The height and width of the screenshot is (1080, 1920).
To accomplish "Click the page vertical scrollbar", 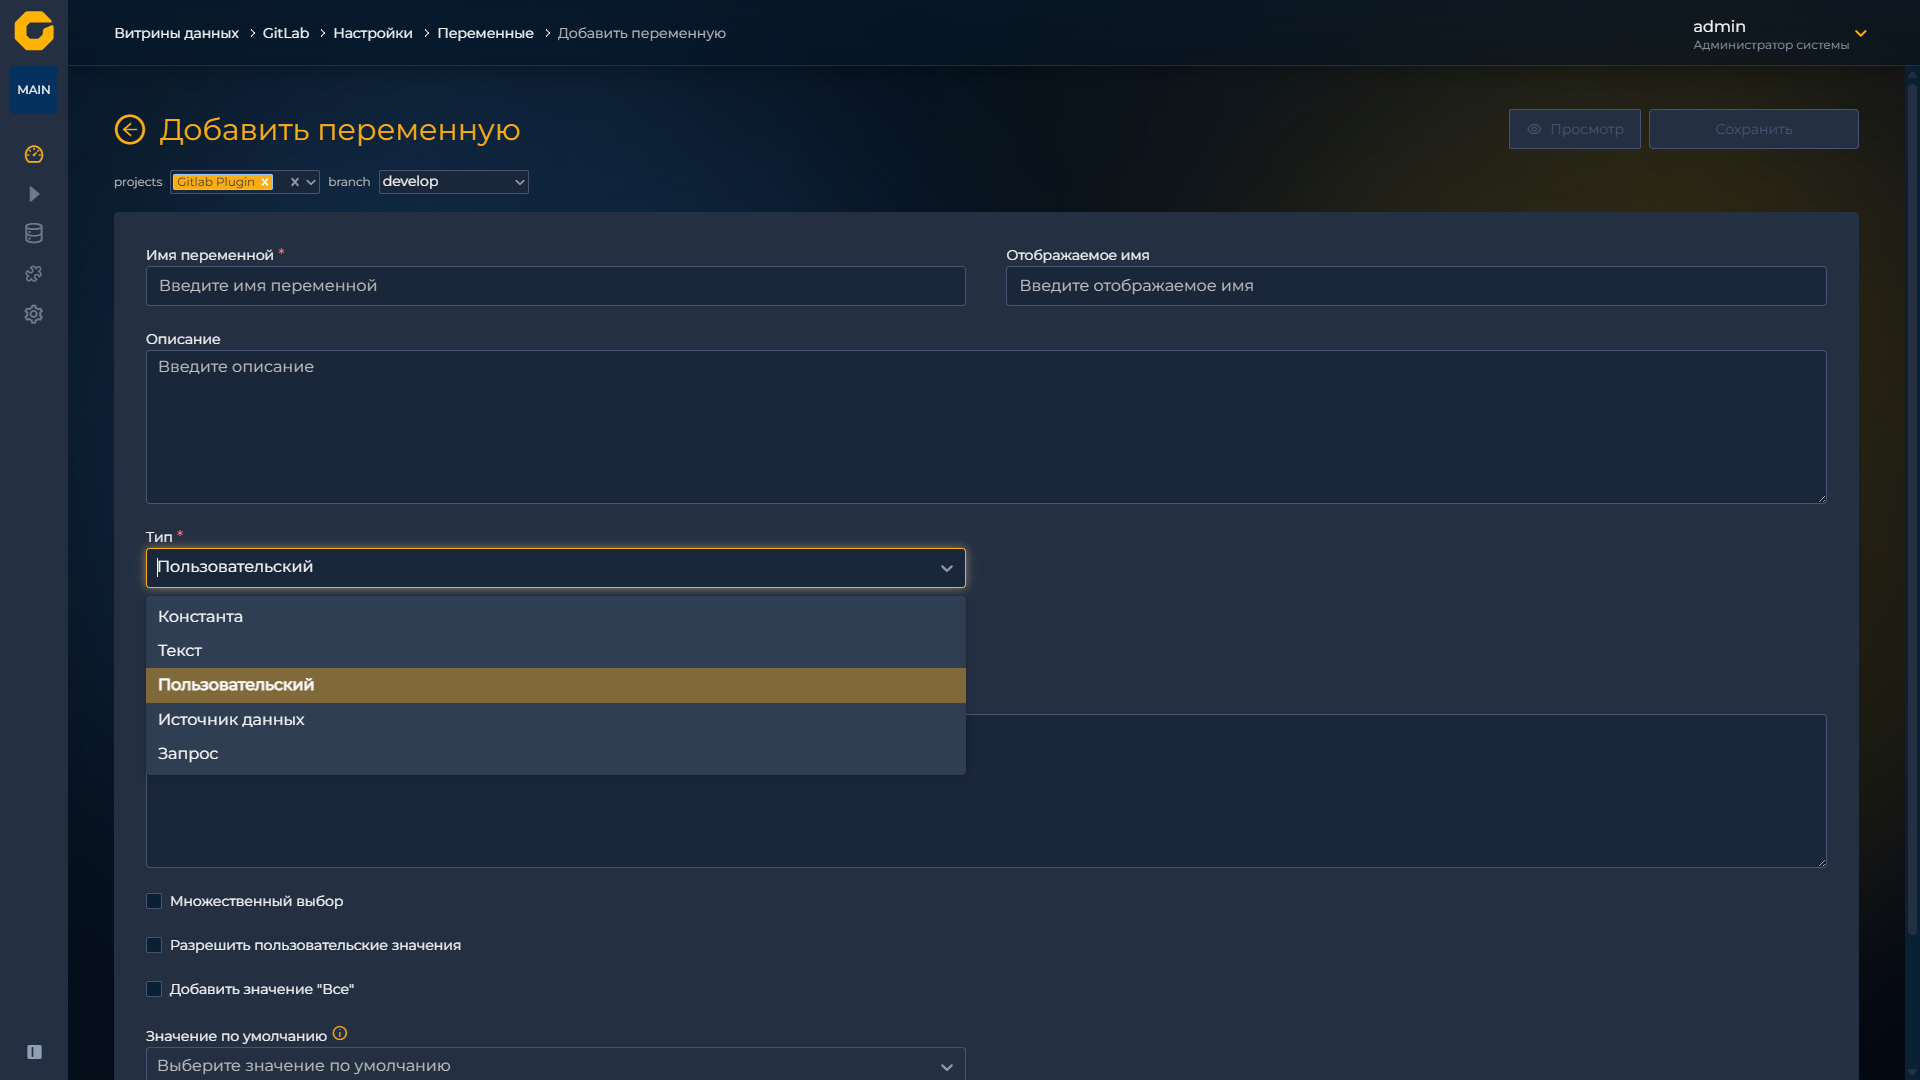I will pos(1912,510).
